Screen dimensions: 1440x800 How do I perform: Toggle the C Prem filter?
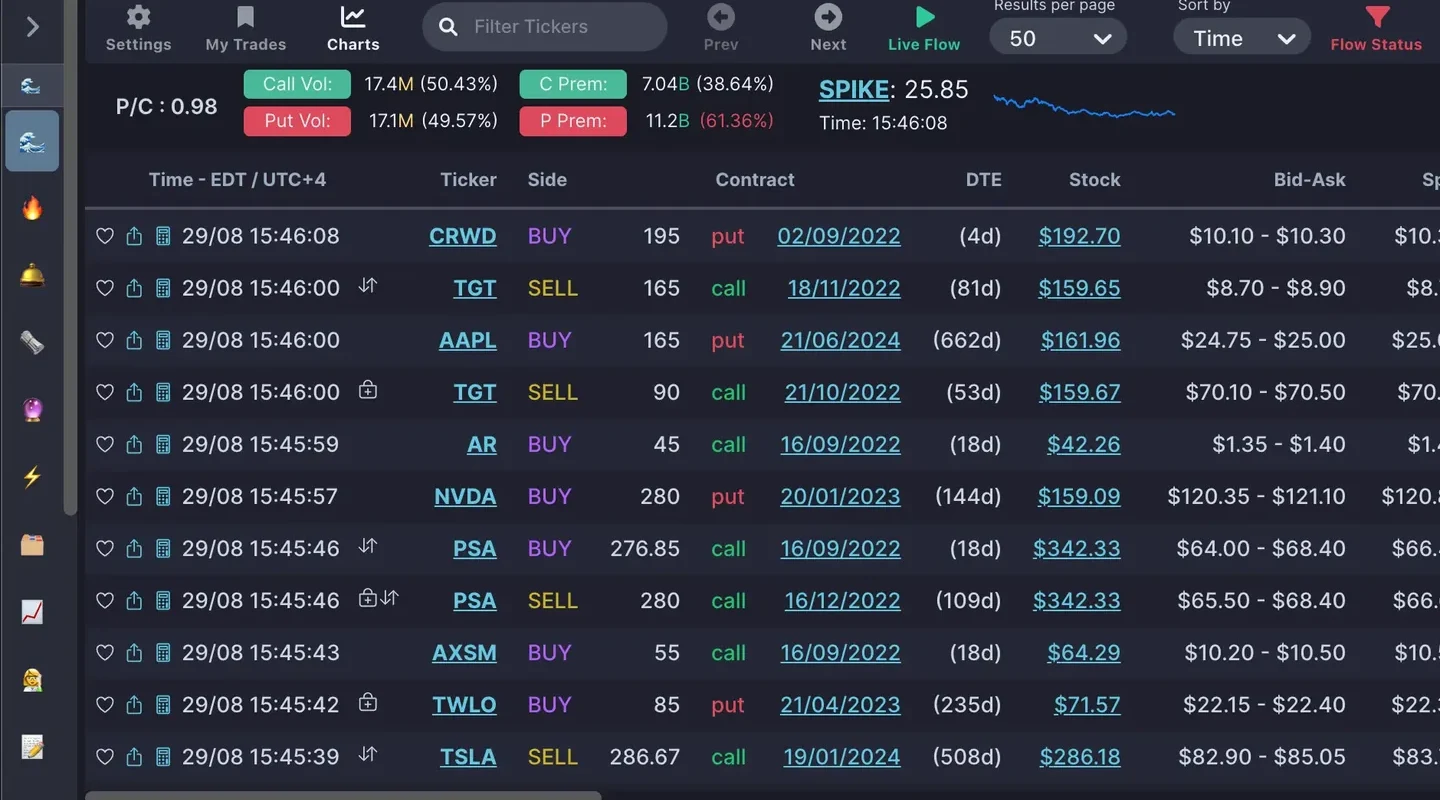tap(573, 84)
